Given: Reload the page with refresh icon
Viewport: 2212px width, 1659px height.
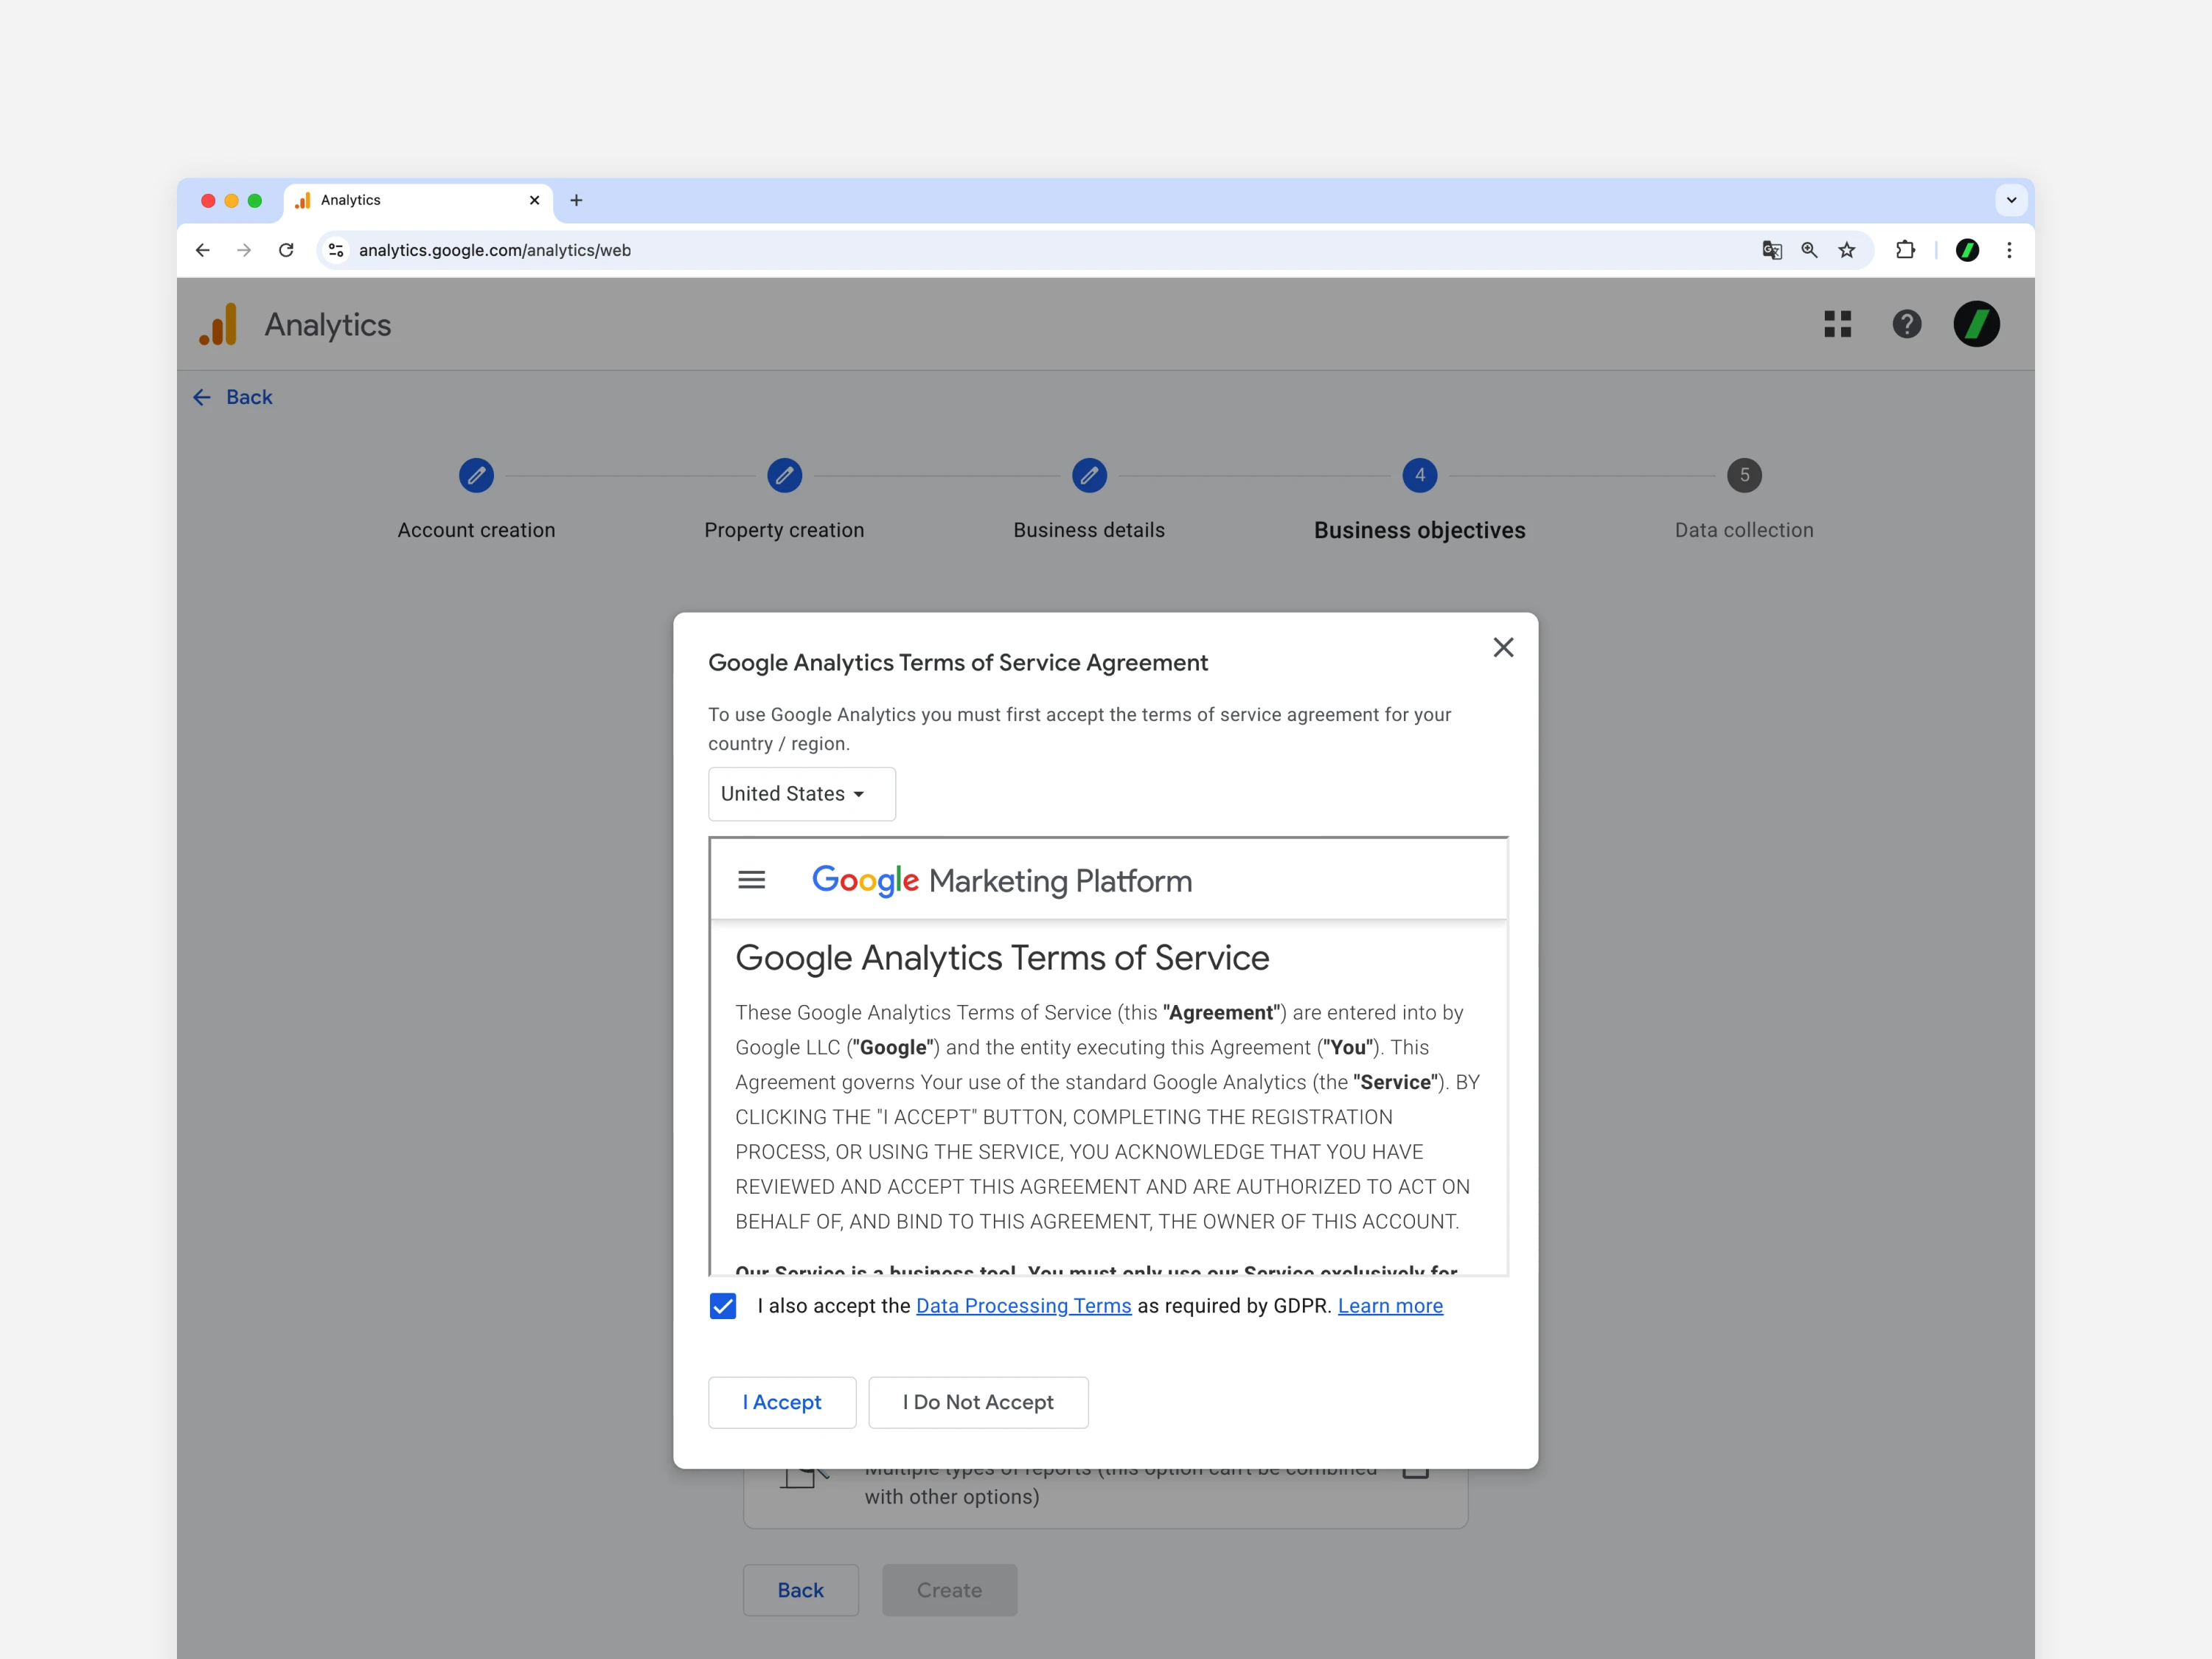Looking at the screenshot, I should pos(286,250).
